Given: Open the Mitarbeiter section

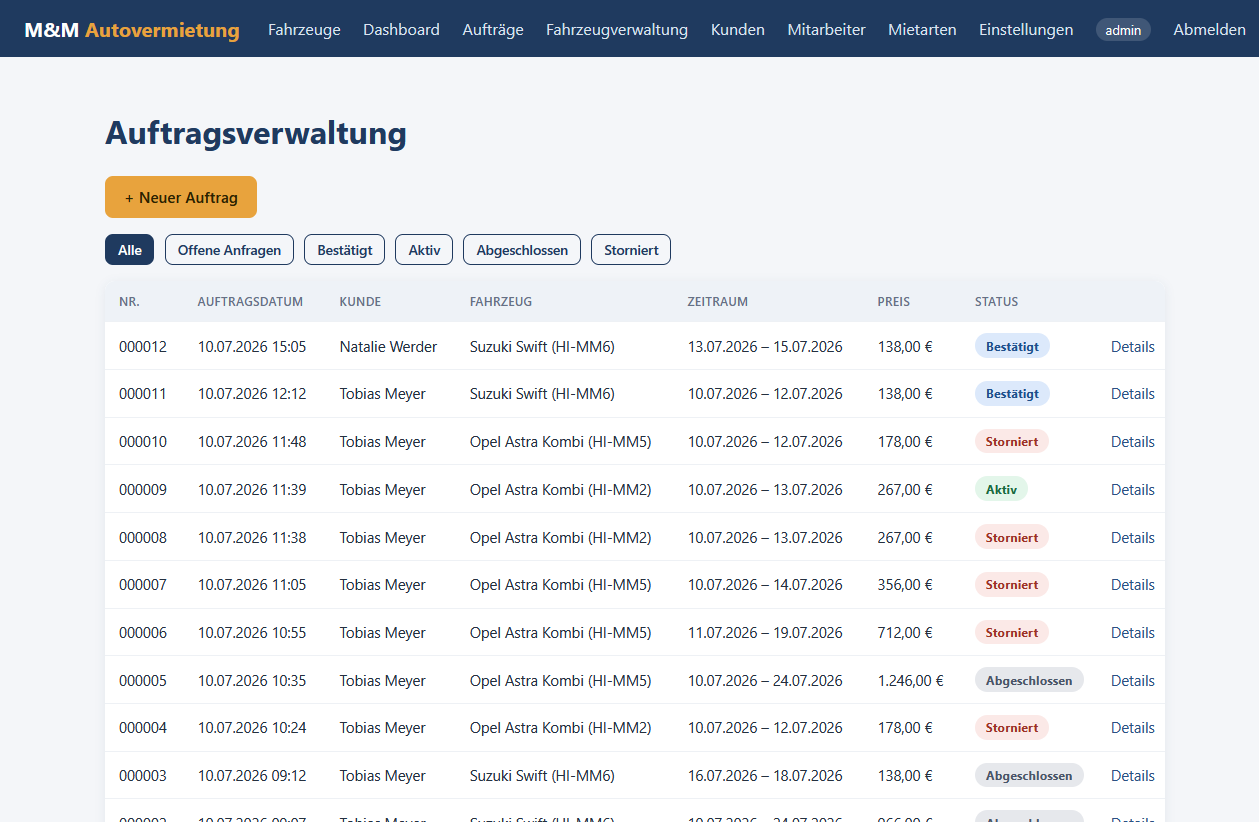Looking at the screenshot, I should [826, 30].
